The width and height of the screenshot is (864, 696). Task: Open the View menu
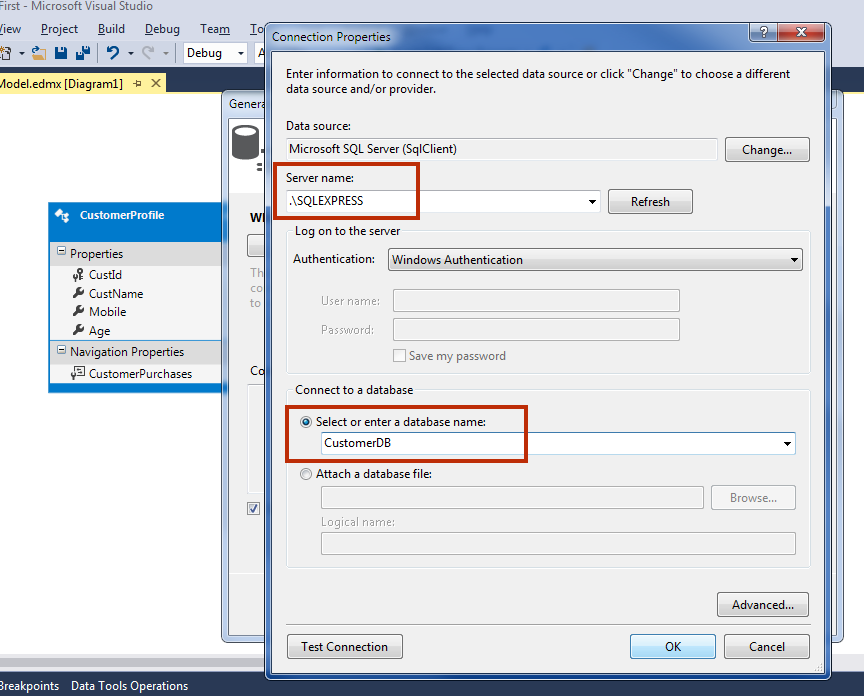tap(10, 29)
